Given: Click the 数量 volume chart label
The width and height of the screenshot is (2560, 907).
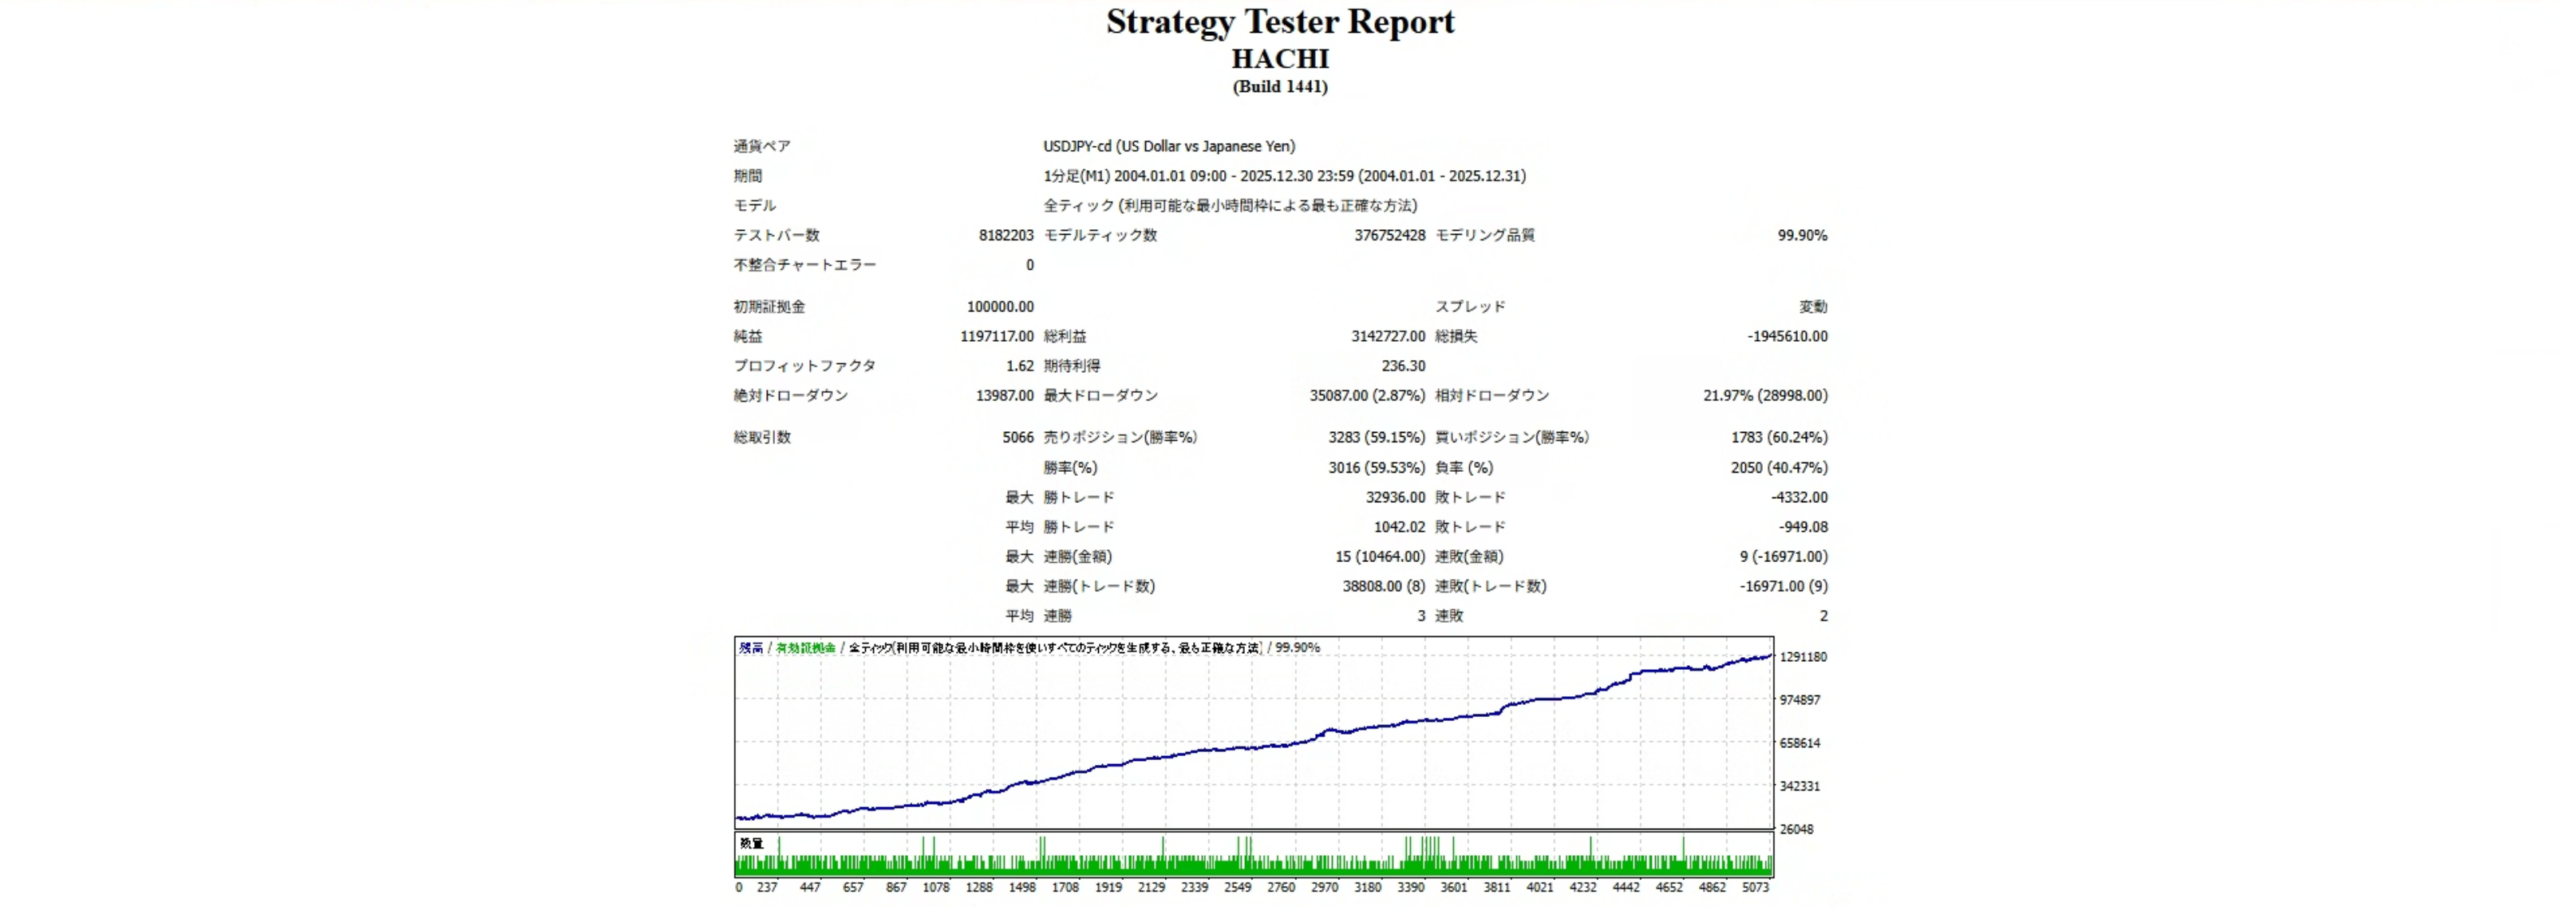Looking at the screenshot, I should click(x=751, y=843).
